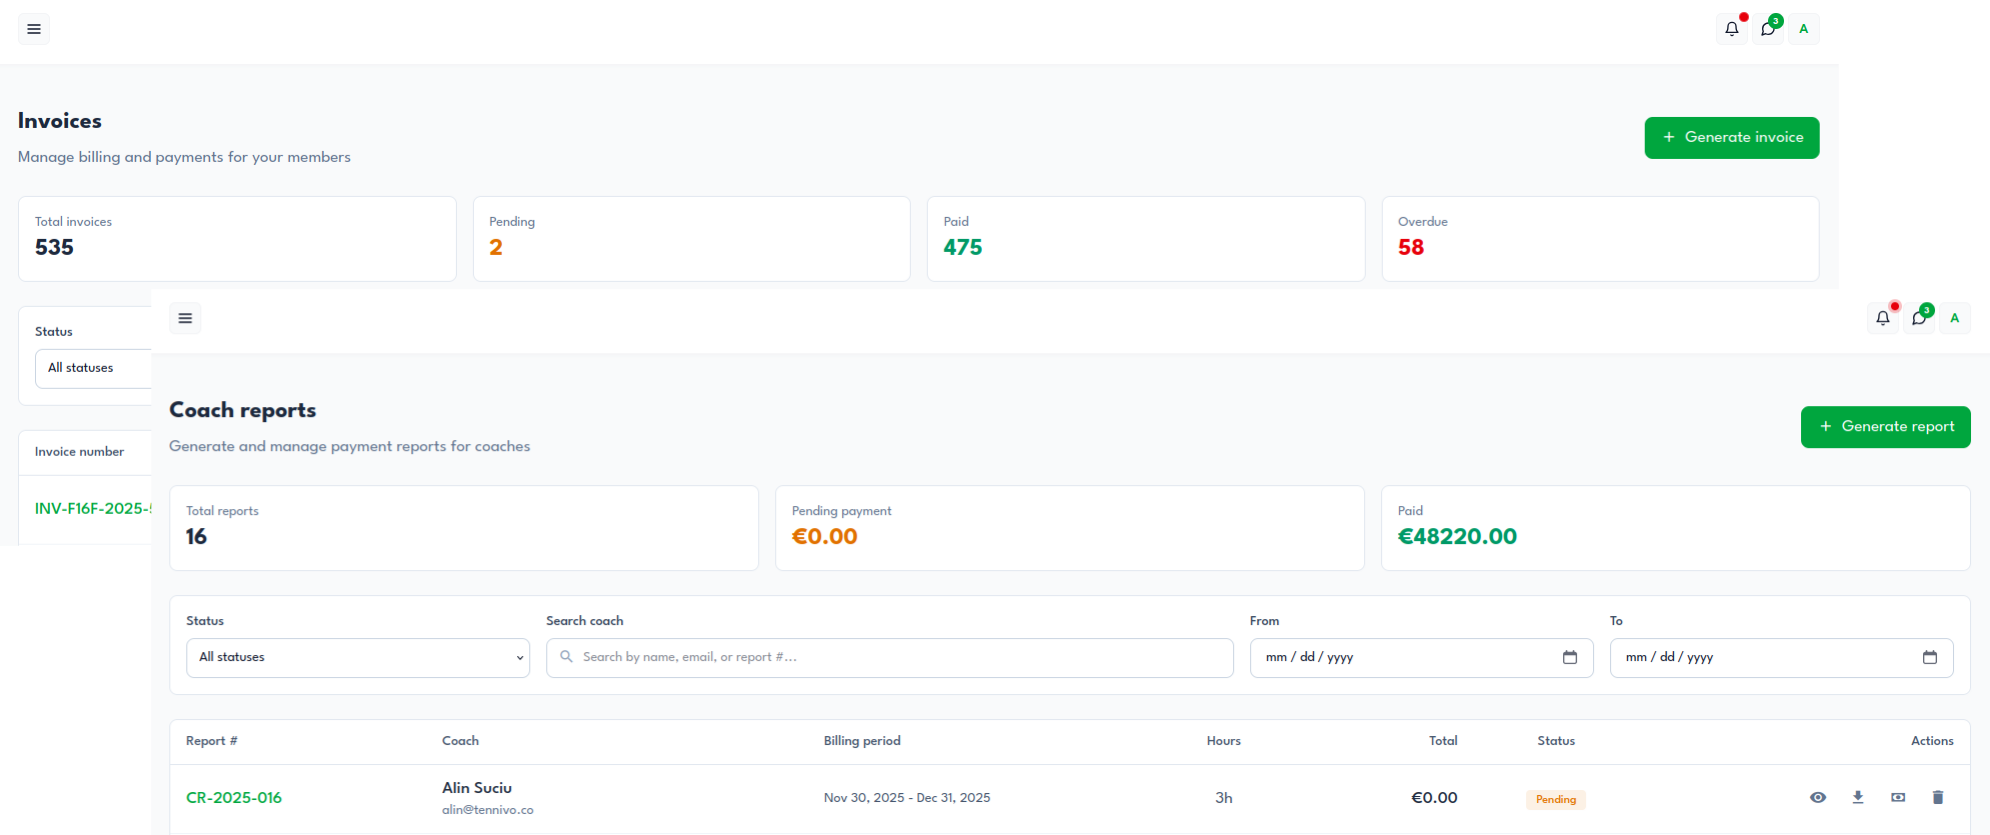Focus the Search coach input field
1990x835 pixels.
pyautogui.click(x=890, y=657)
